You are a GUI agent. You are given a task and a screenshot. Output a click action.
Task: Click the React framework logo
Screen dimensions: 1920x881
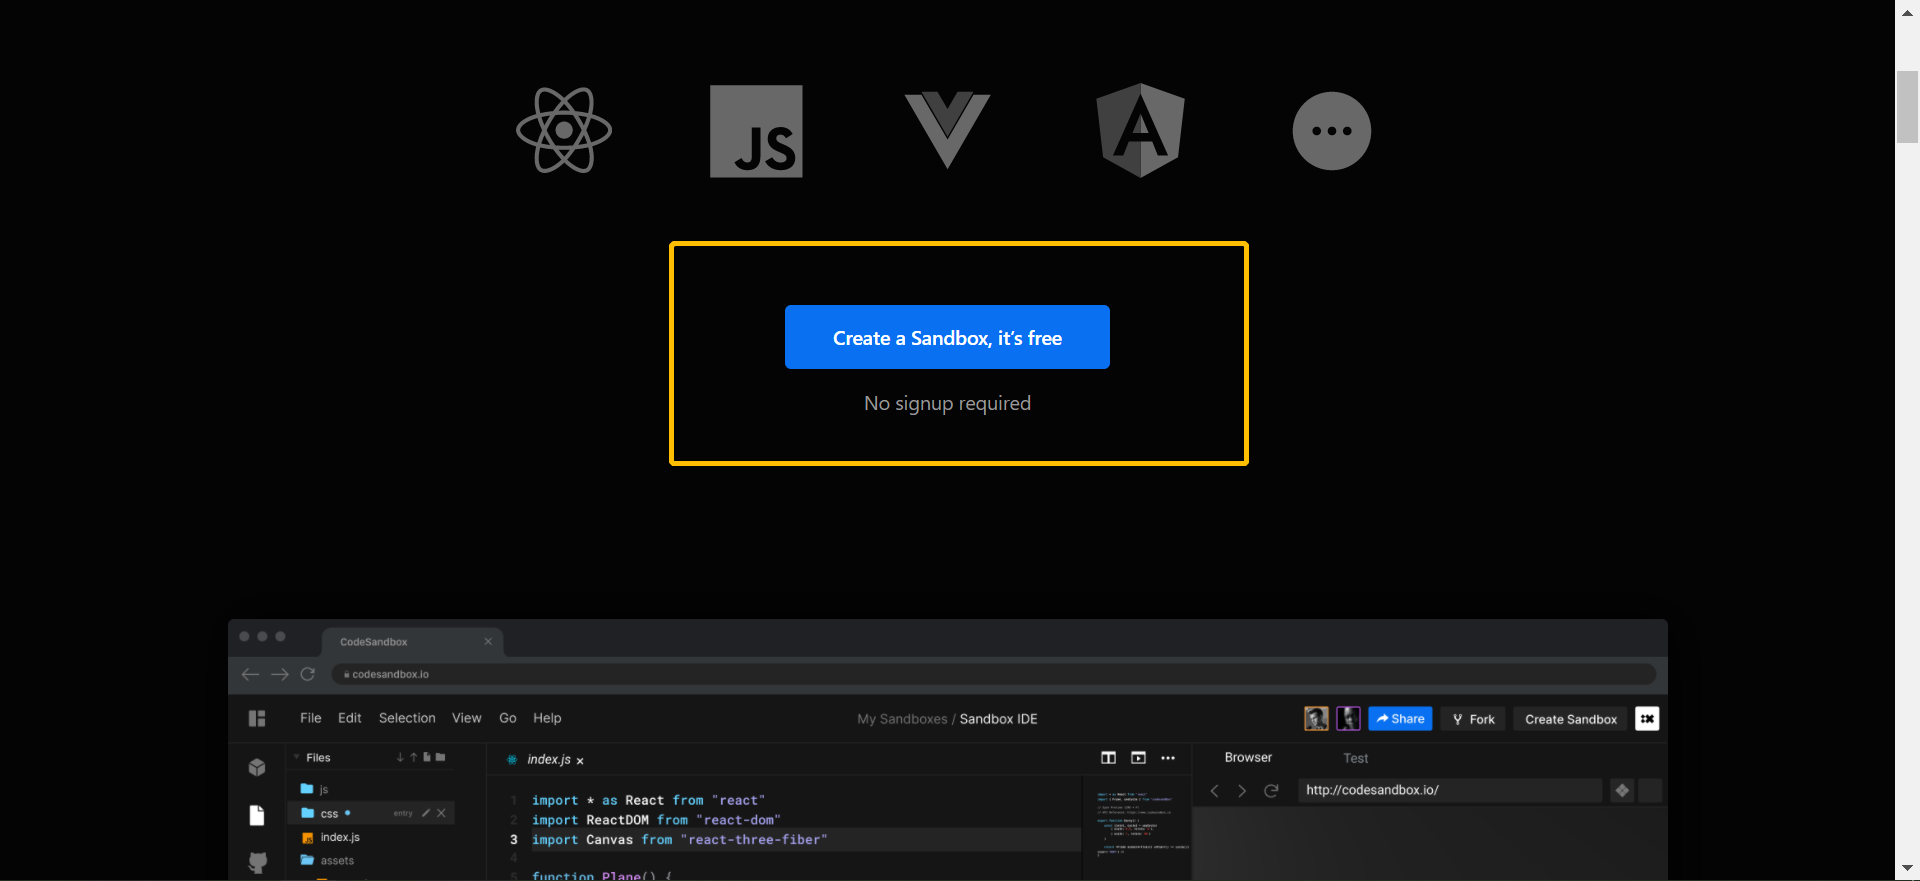point(564,130)
